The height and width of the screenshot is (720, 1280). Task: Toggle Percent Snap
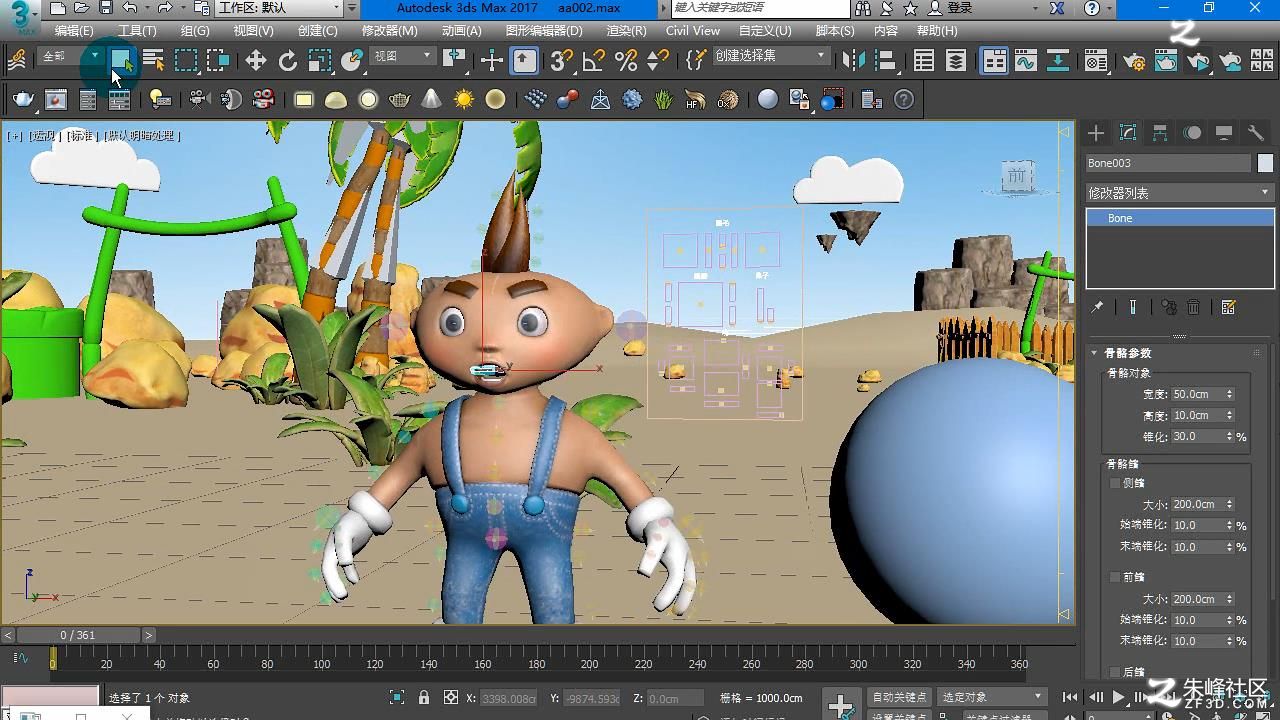(x=626, y=61)
